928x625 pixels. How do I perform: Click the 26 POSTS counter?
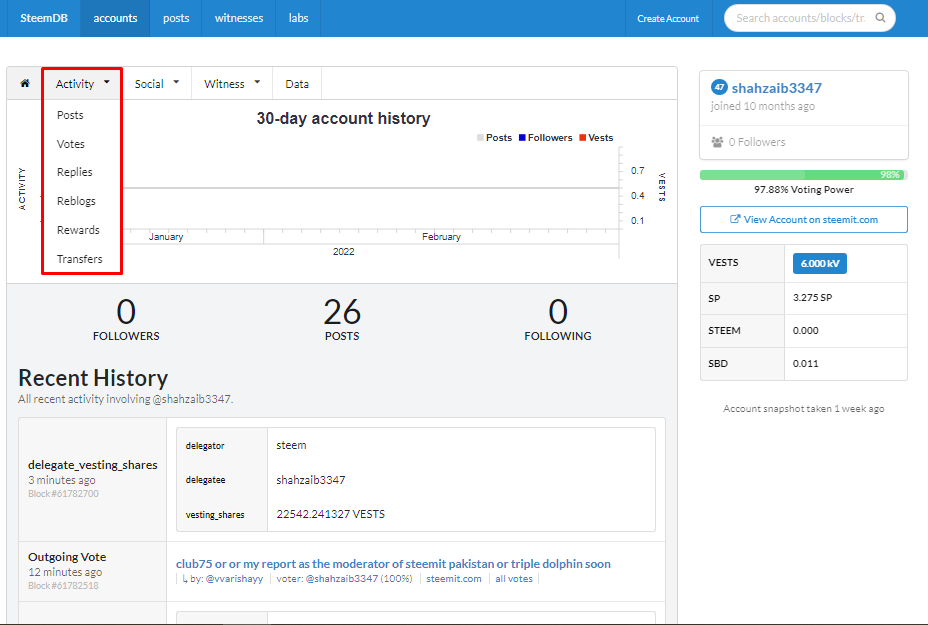coord(342,320)
